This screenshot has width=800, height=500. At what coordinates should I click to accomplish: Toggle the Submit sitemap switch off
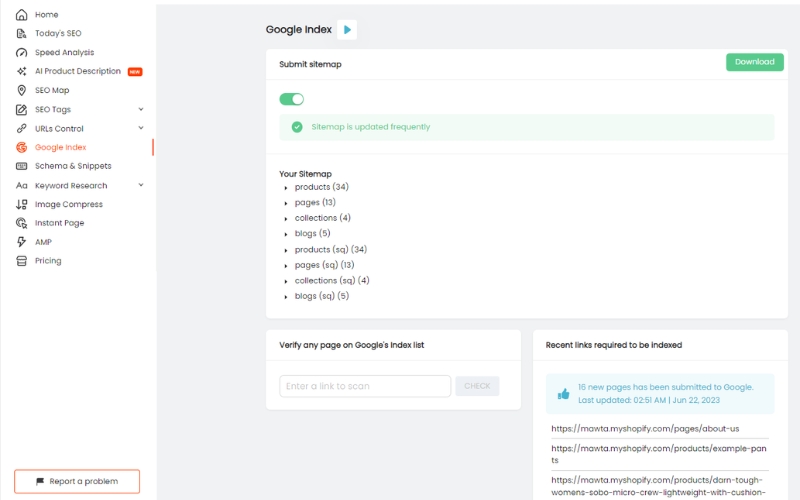point(292,99)
